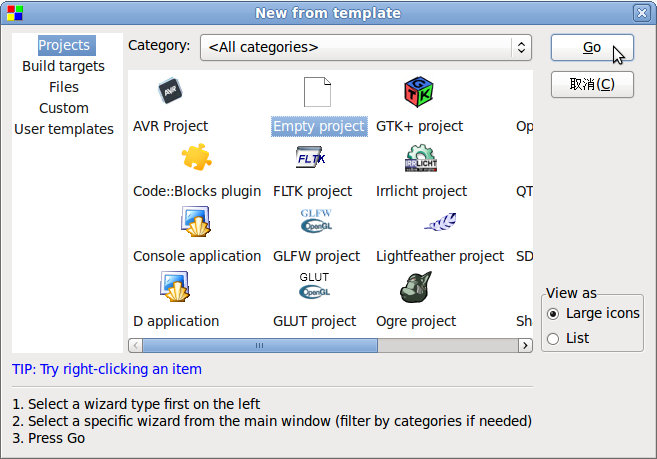The width and height of the screenshot is (657, 459).
Task: Click the scrollbar right arrow
Action: coord(525,345)
